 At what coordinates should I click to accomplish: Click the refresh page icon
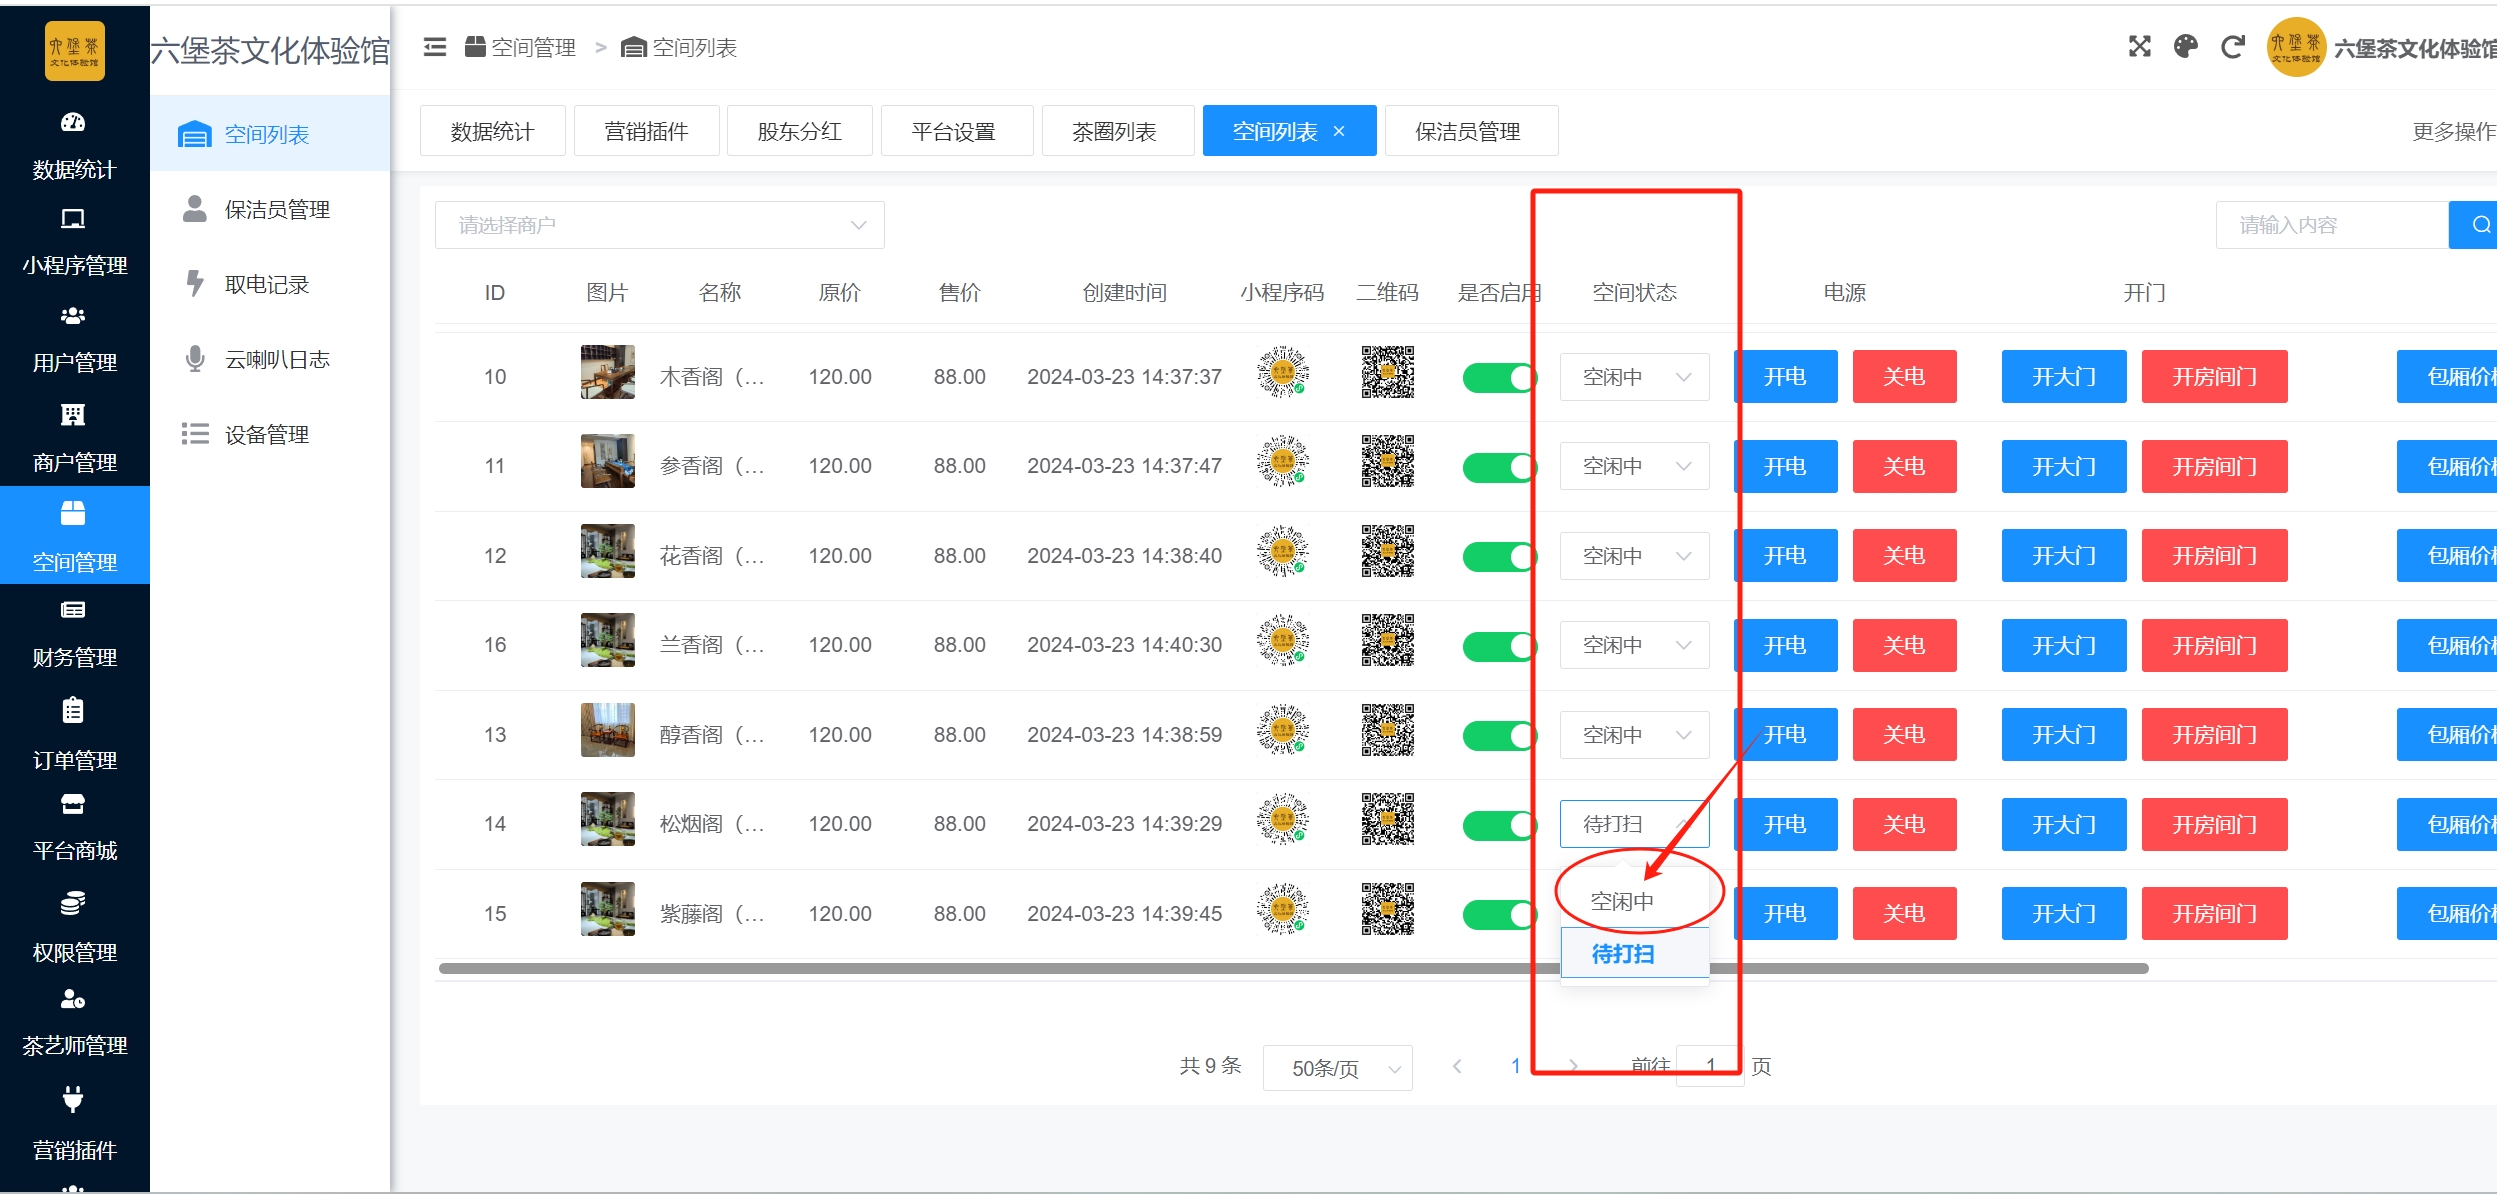[x=2232, y=47]
